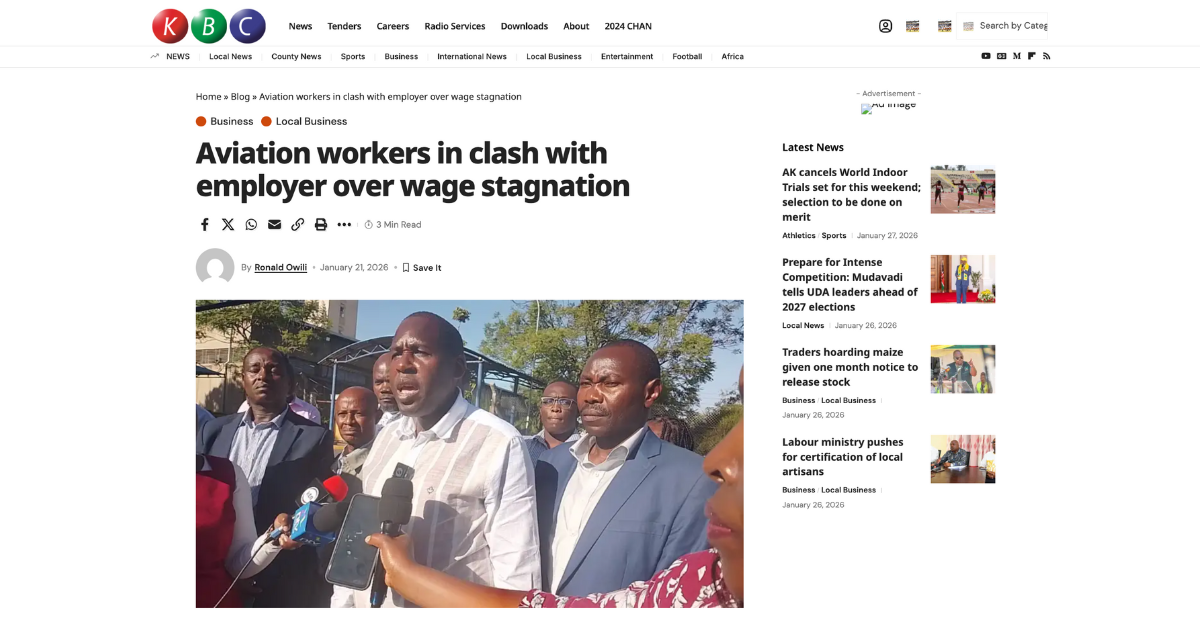Print the article with printer icon
The width and height of the screenshot is (1200, 628).
[x=321, y=225]
